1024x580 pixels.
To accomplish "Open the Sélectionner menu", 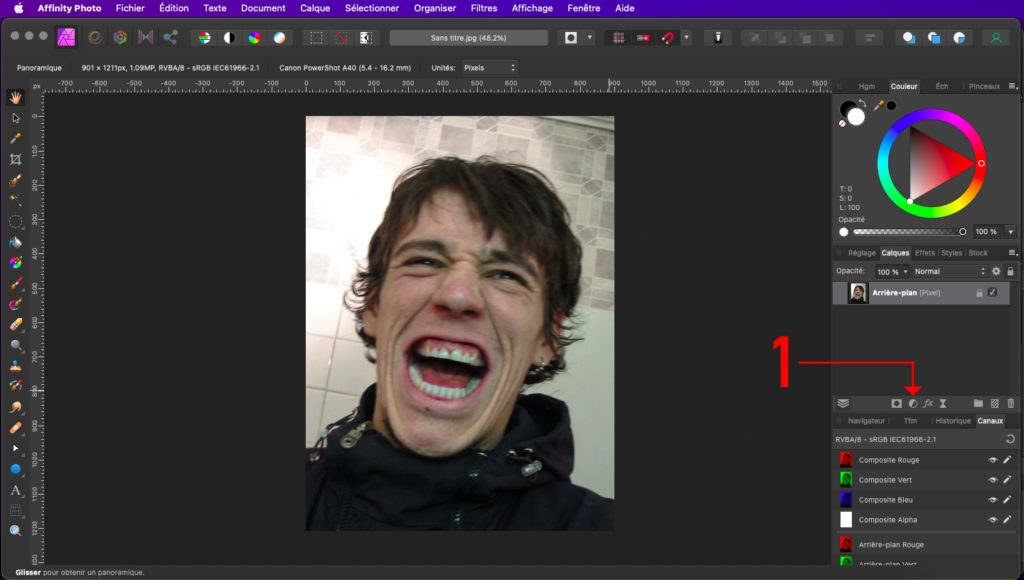I will point(372,8).
